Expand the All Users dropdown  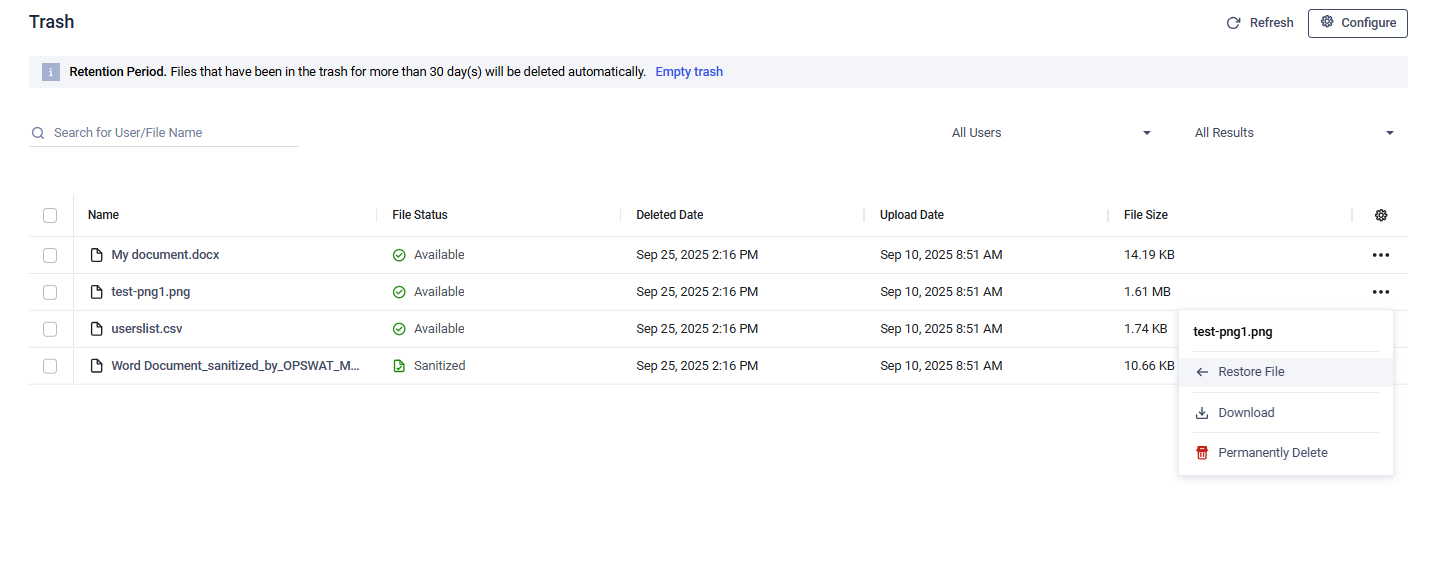[x=1051, y=133]
